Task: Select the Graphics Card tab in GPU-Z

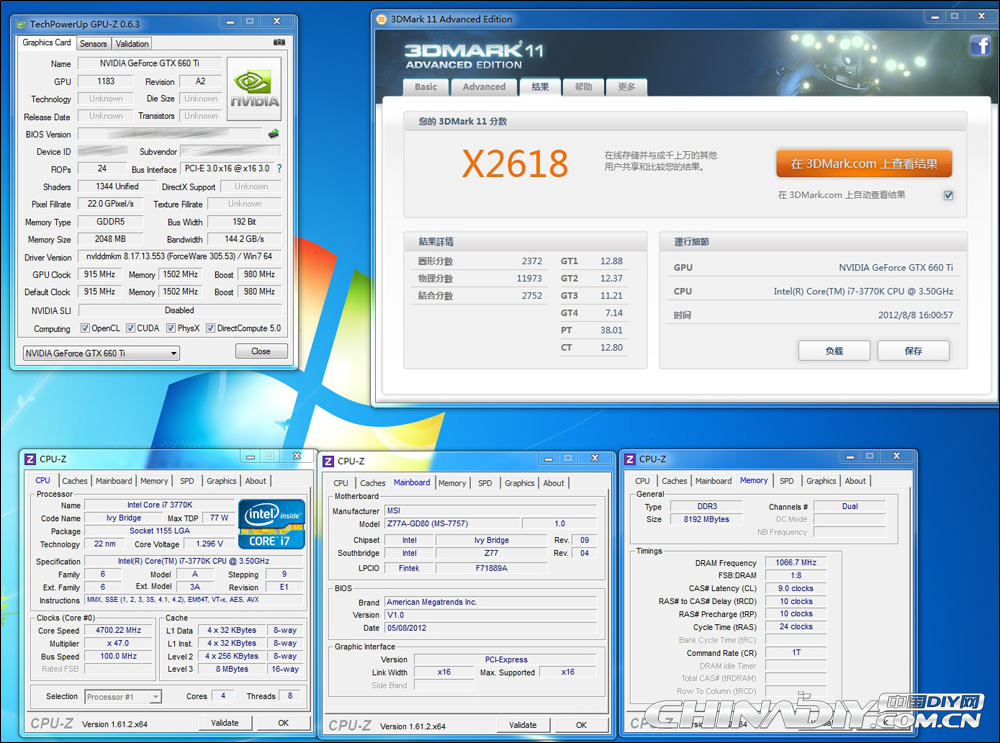Action: coord(47,43)
